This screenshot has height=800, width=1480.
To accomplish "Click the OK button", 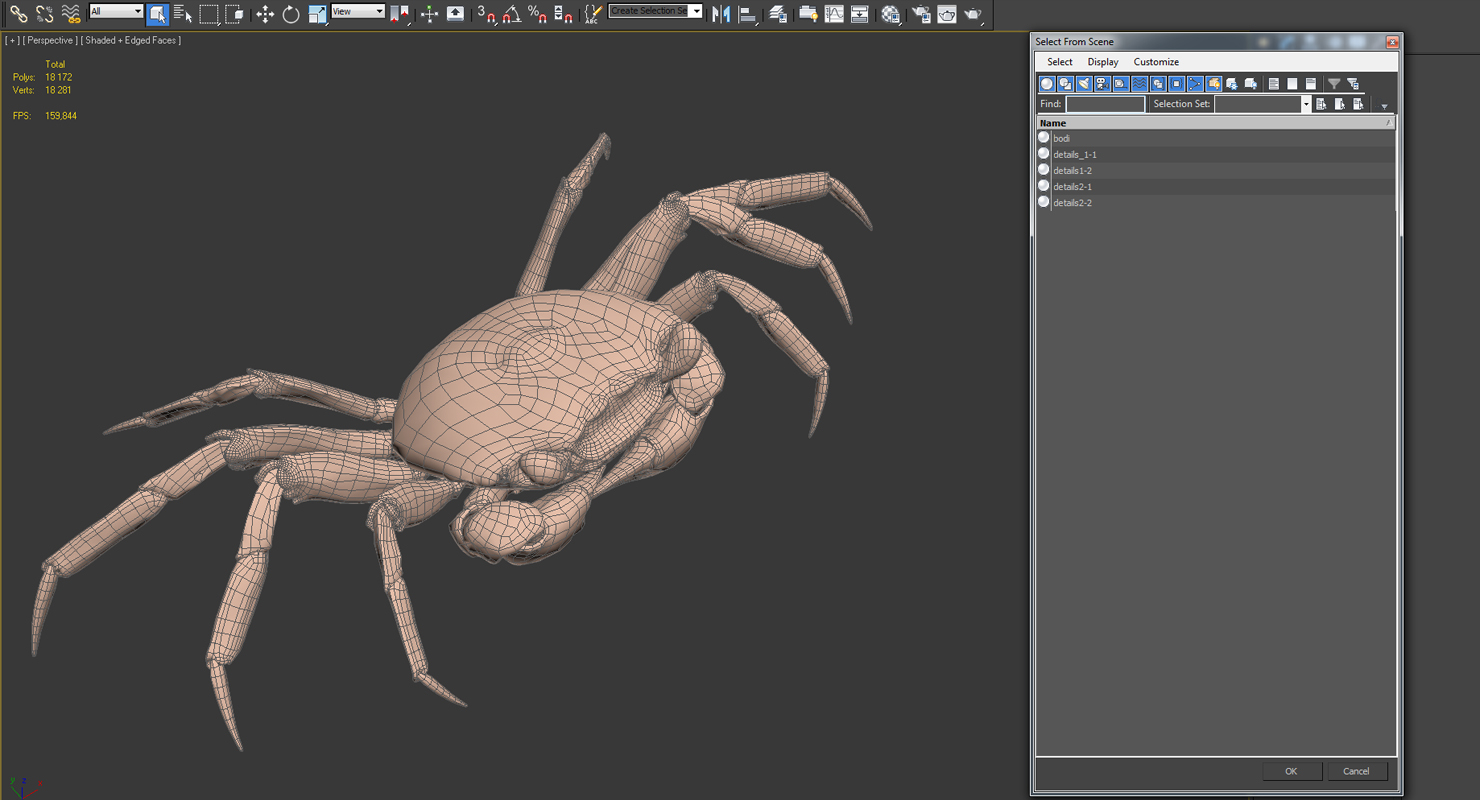I will [x=1290, y=771].
